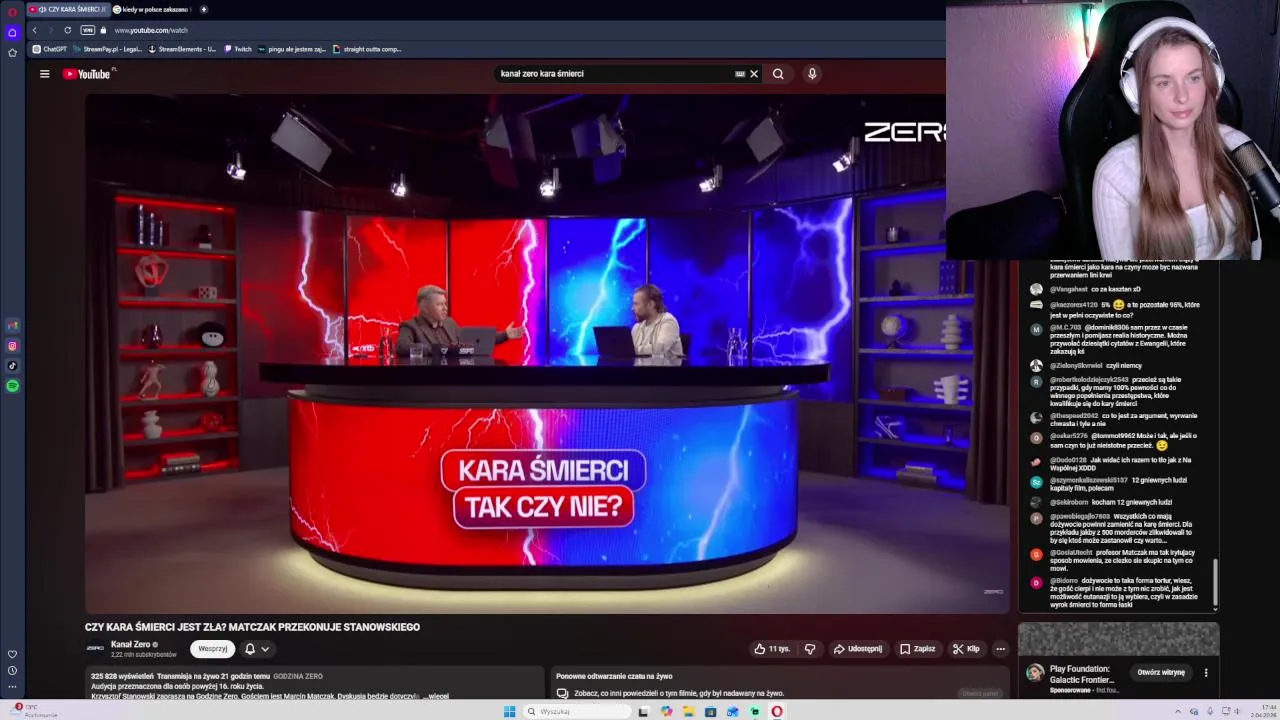Screen dimensions: 1280x720
Task: Click the magnifier search button
Action: coord(778,74)
